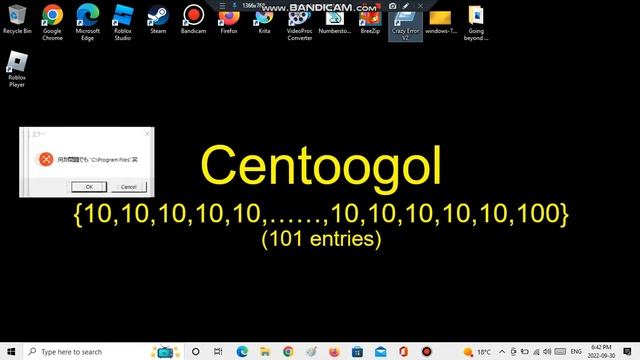Open the Microsoft Edge desktop shortcut
This screenshot has width=640, height=360.
pyautogui.click(x=87, y=22)
